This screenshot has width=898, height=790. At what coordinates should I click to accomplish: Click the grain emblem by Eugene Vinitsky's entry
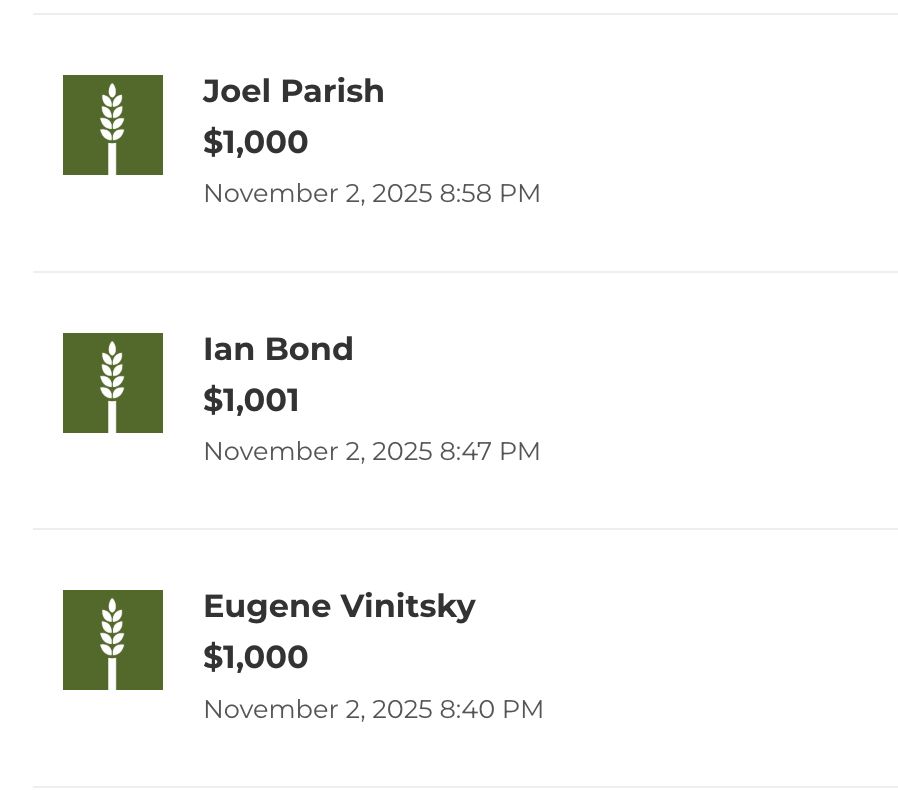click(113, 639)
